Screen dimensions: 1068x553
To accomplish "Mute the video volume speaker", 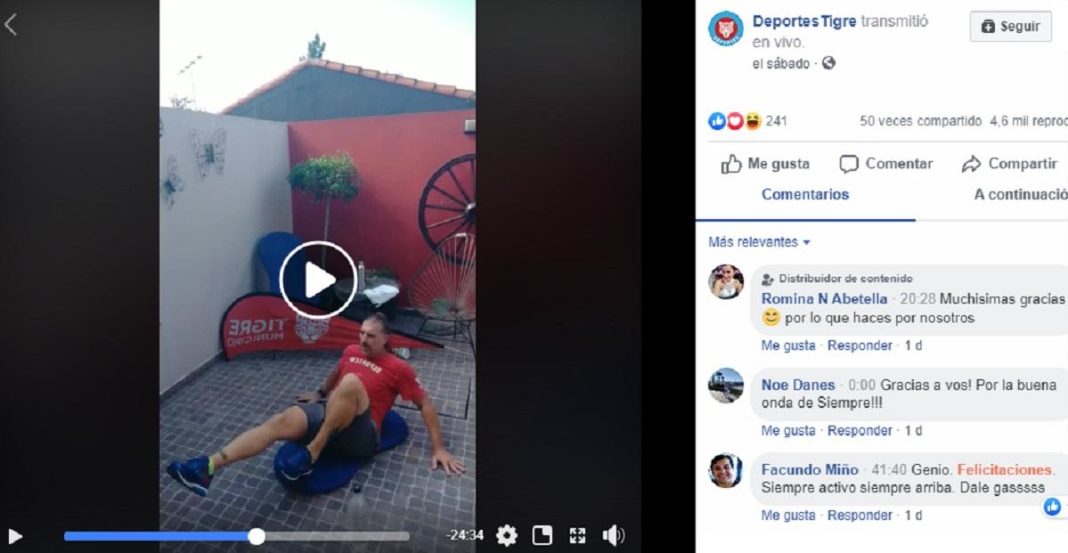I will coord(613,535).
